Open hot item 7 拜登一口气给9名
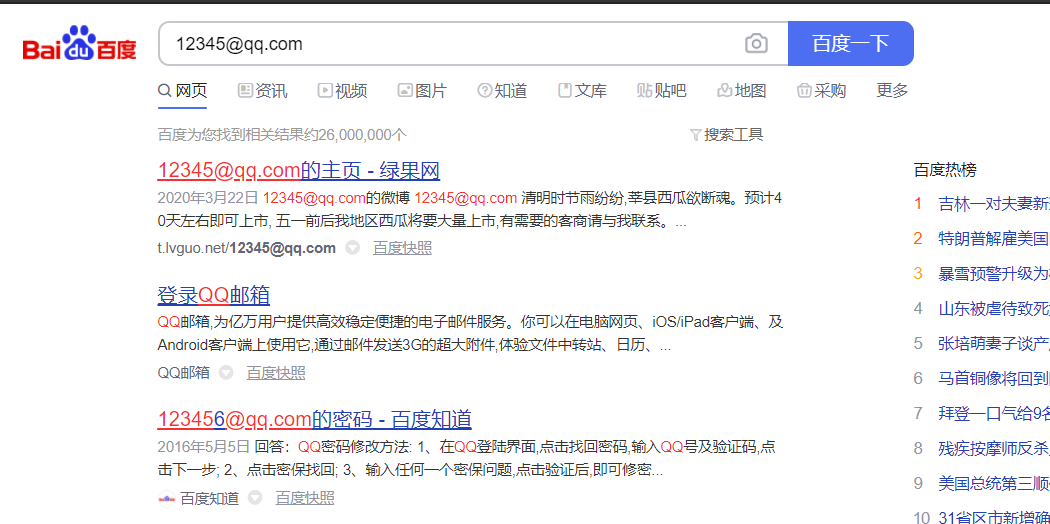Screen dimensions: 1050x524 [993, 413]
